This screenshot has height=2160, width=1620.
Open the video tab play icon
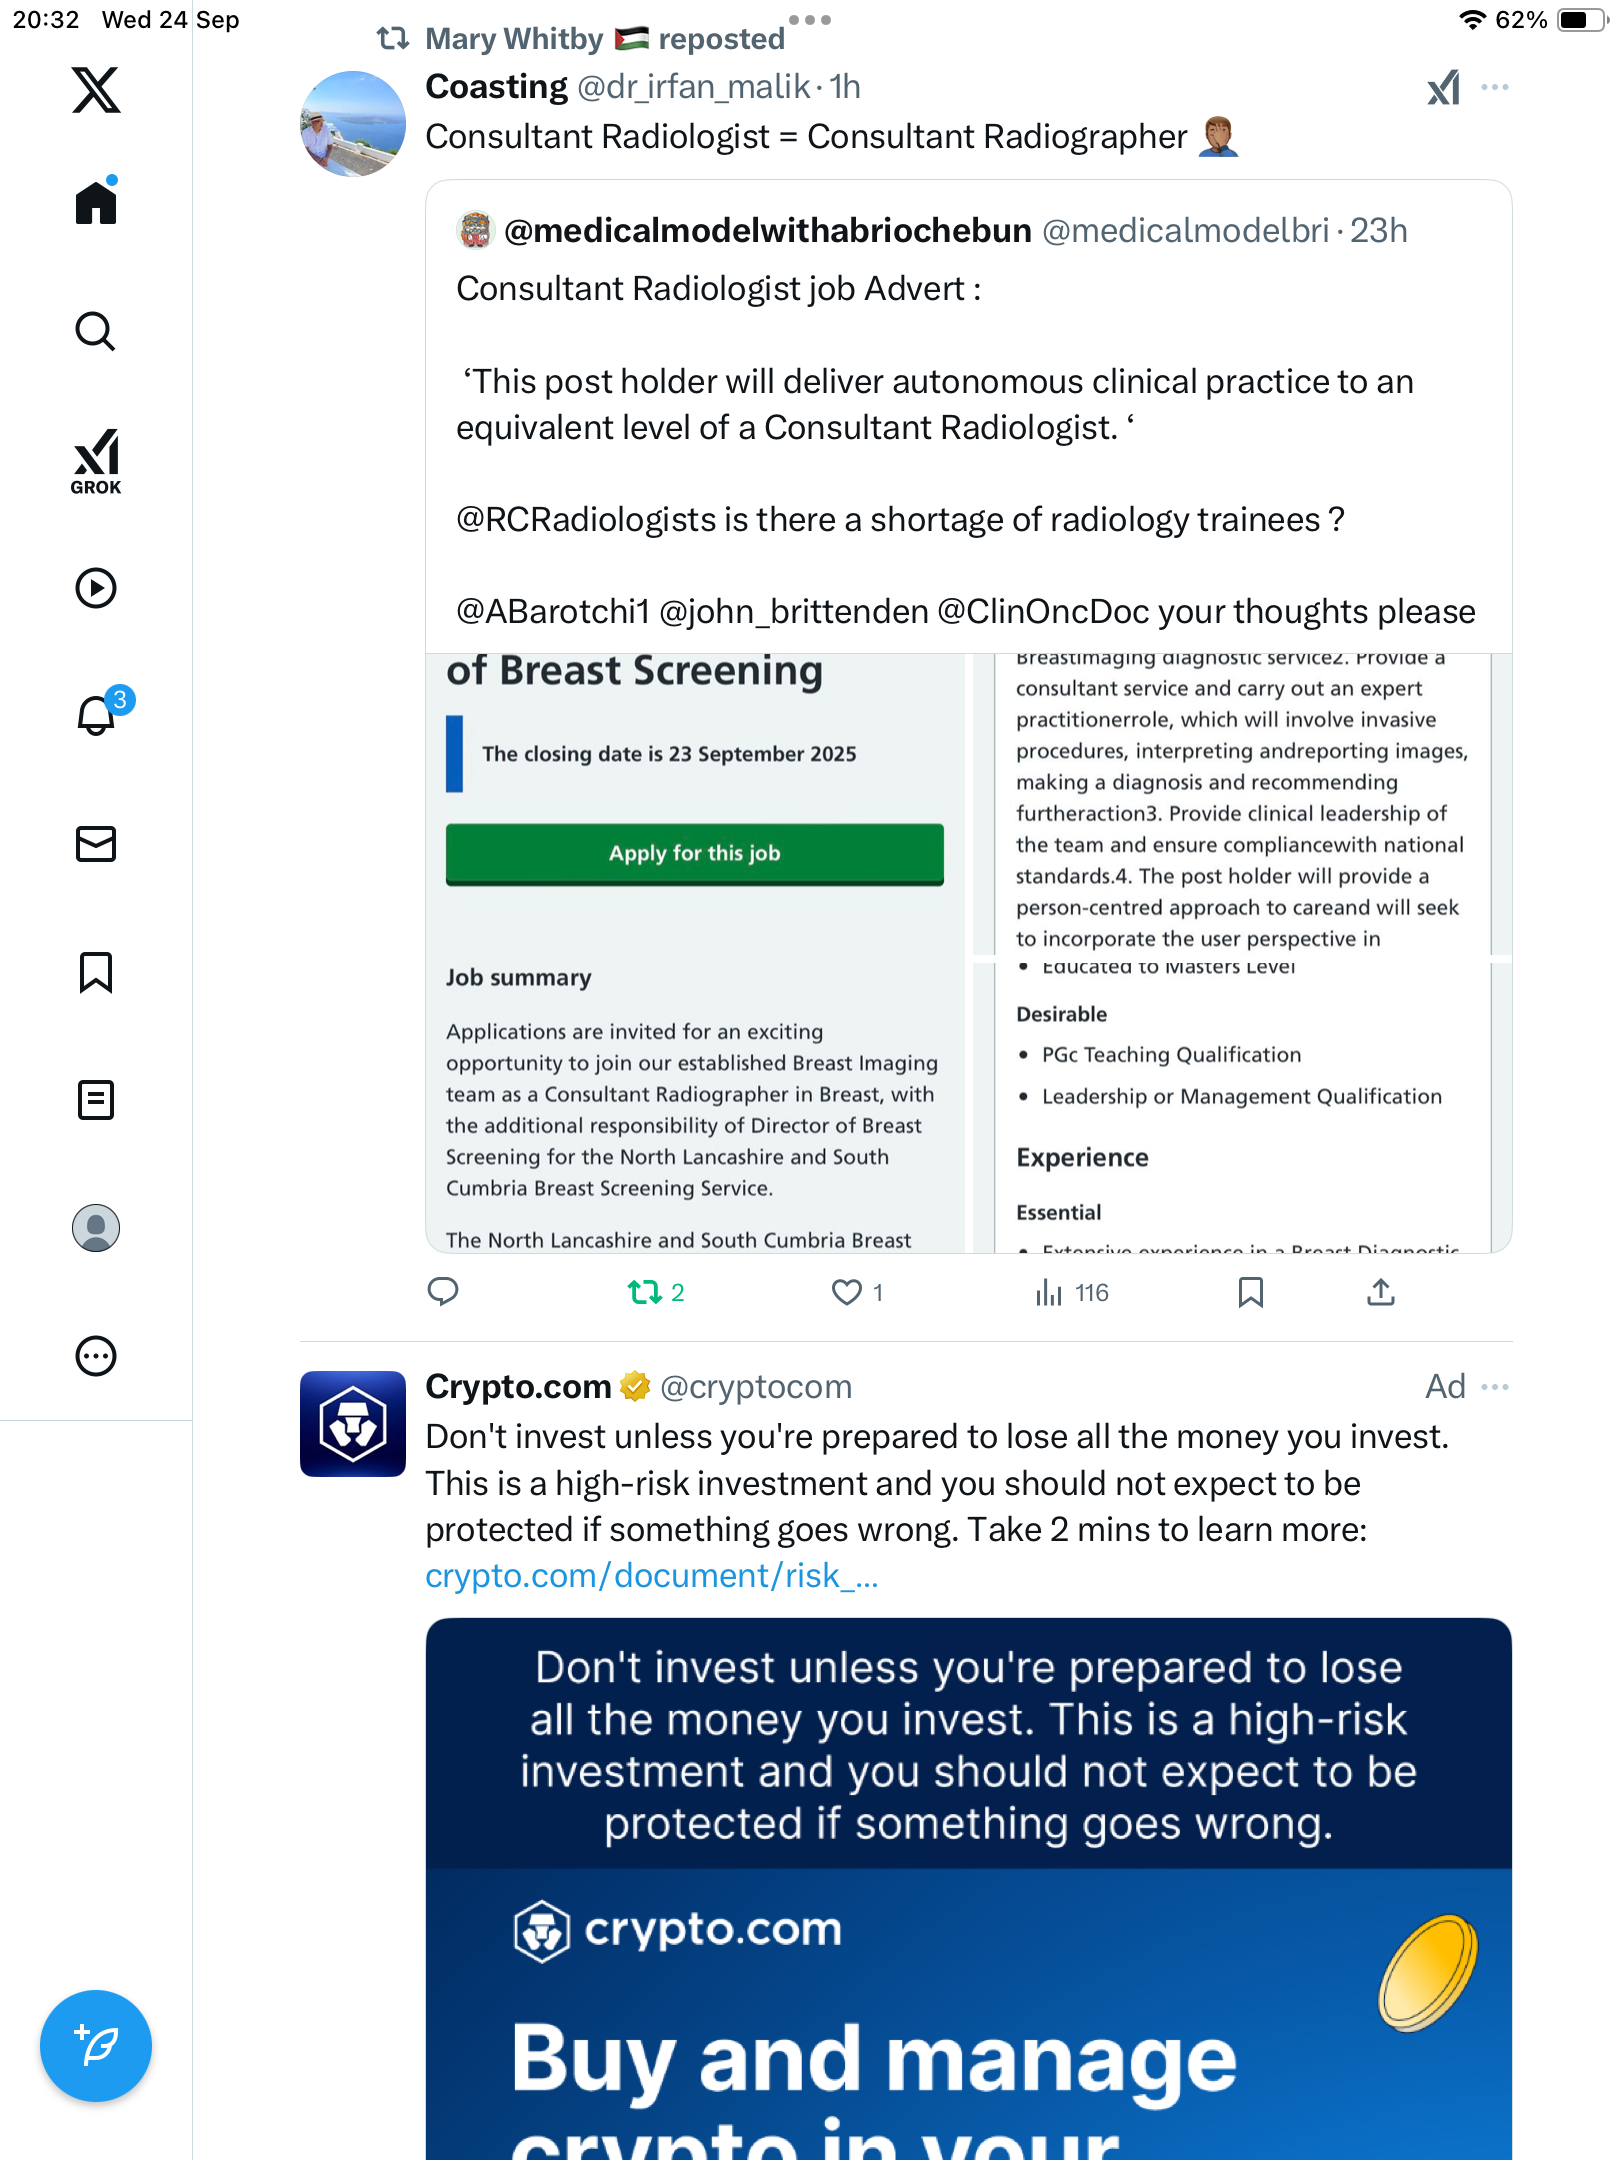(x=96, y=588)
